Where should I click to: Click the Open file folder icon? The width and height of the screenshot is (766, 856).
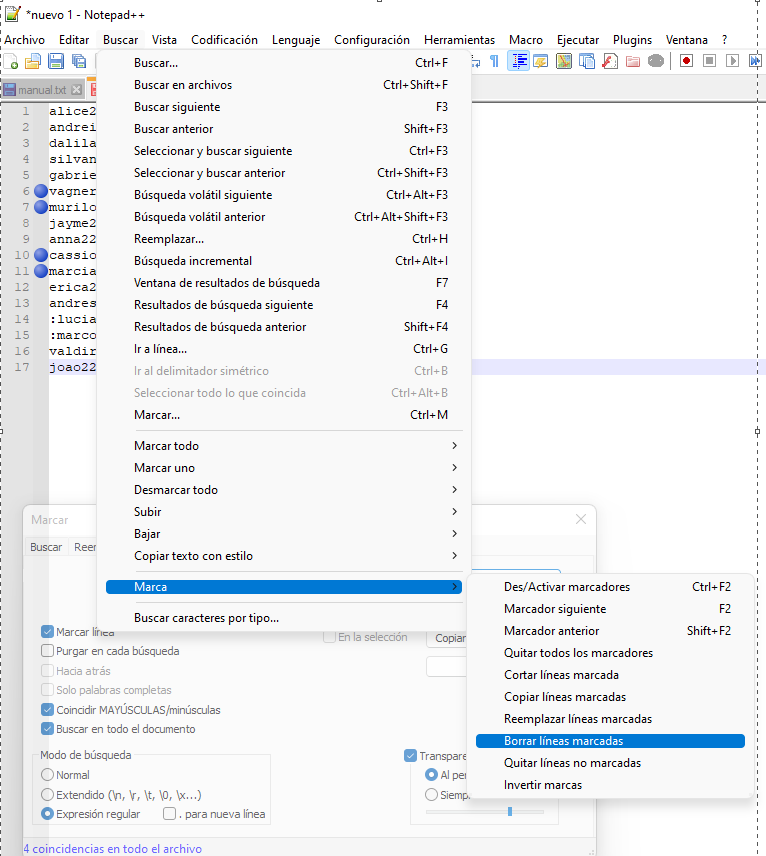pos(33,61)
